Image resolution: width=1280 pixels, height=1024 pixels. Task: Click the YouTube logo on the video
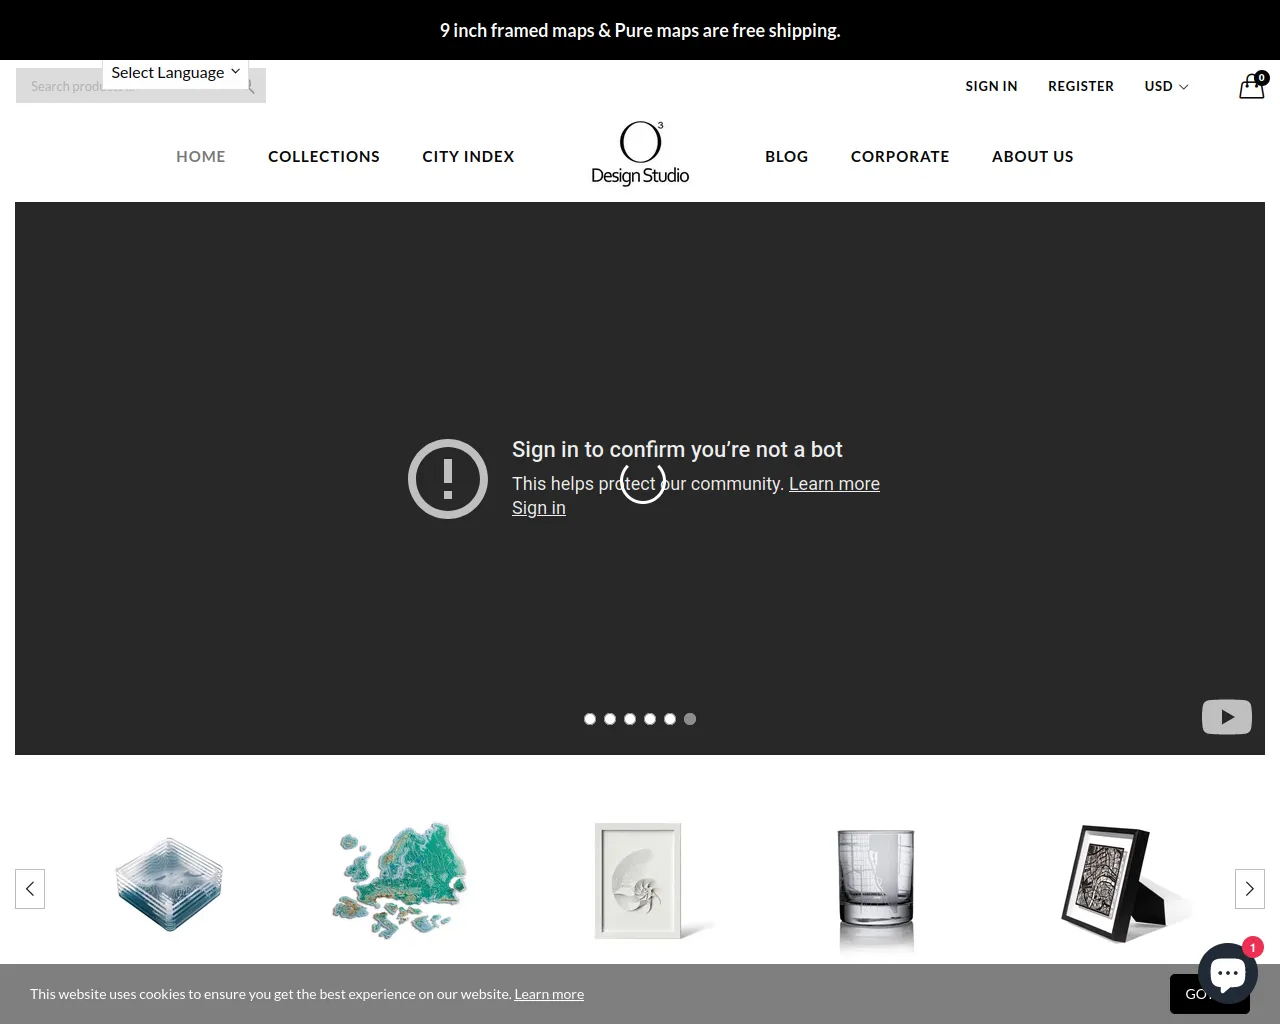pos(1227,717)
